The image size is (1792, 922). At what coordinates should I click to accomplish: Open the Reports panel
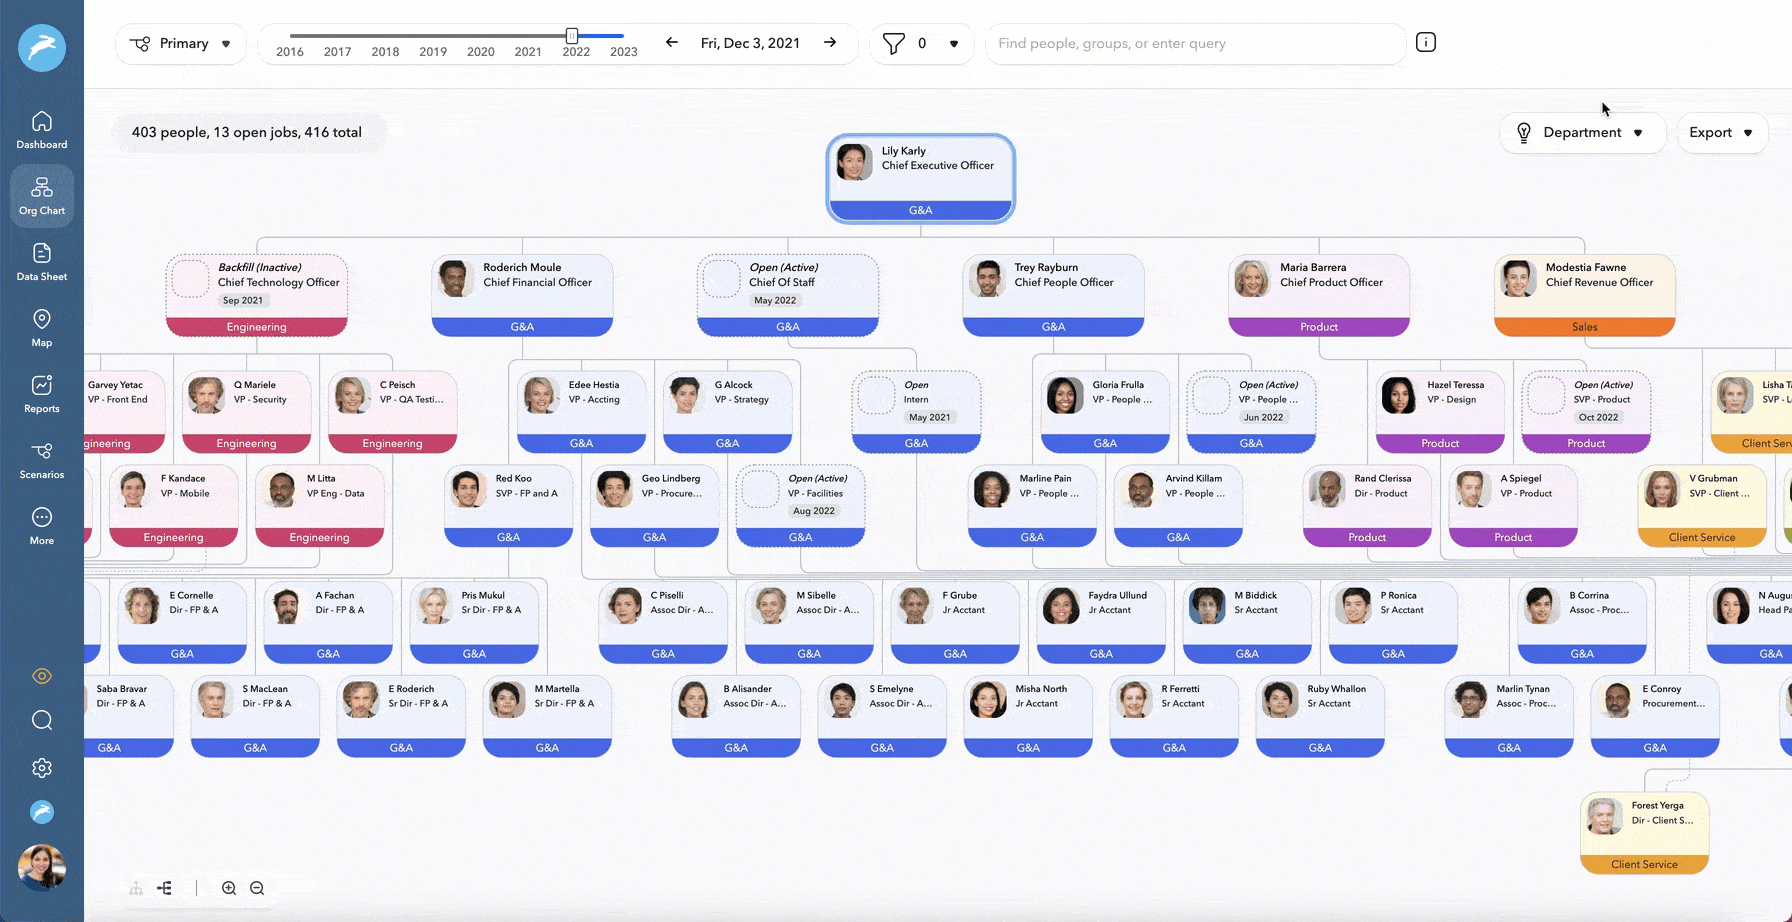(41, 392)
